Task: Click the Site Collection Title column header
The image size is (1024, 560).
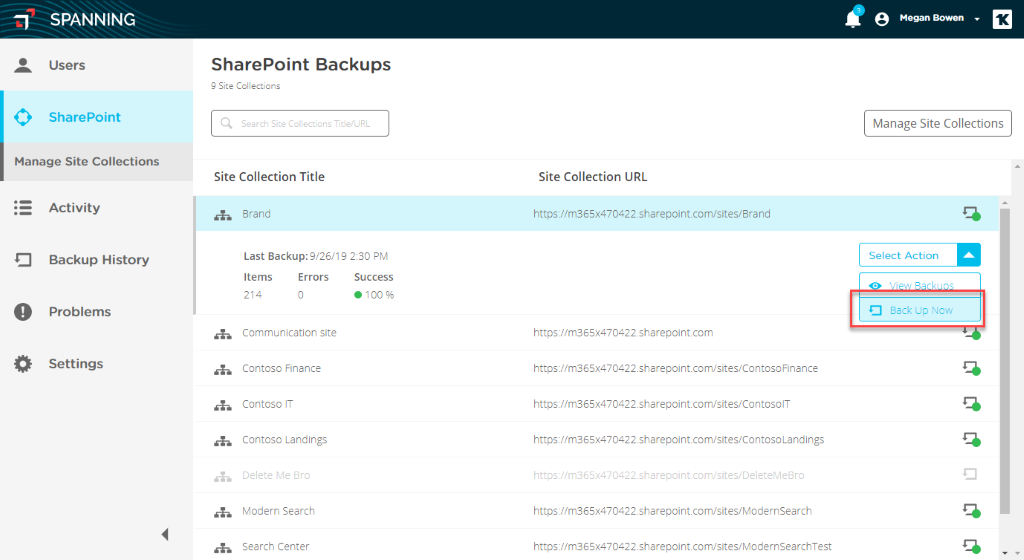Action: (269, 176)
